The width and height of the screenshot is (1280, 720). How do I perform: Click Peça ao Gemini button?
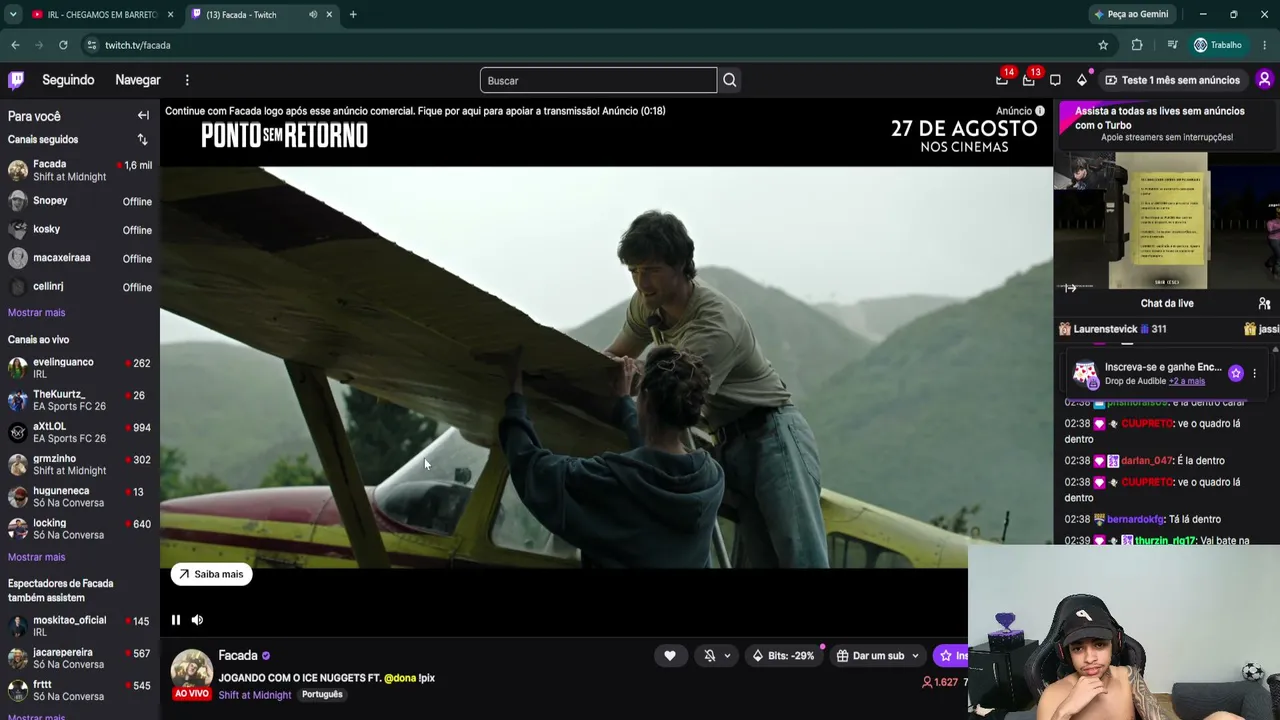tap(1131, 15)
